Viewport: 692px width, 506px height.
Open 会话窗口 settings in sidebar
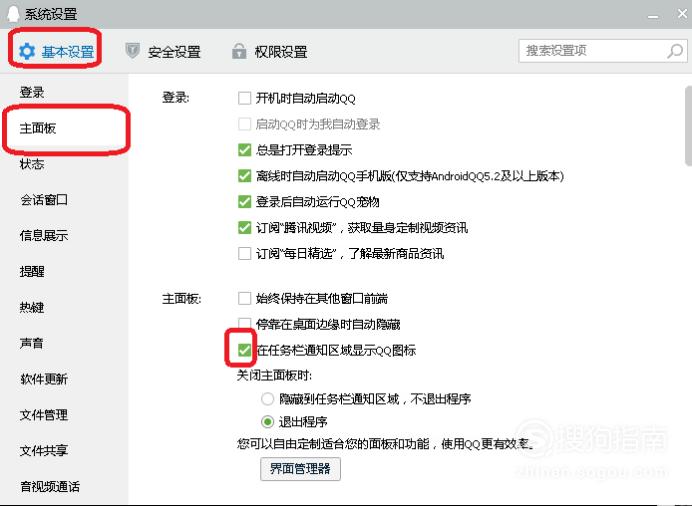44,200
